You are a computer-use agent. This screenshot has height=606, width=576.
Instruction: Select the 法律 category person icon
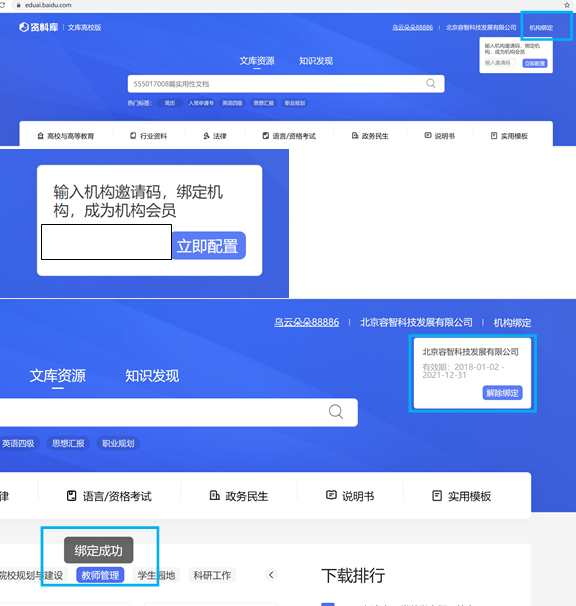point(206,136)
